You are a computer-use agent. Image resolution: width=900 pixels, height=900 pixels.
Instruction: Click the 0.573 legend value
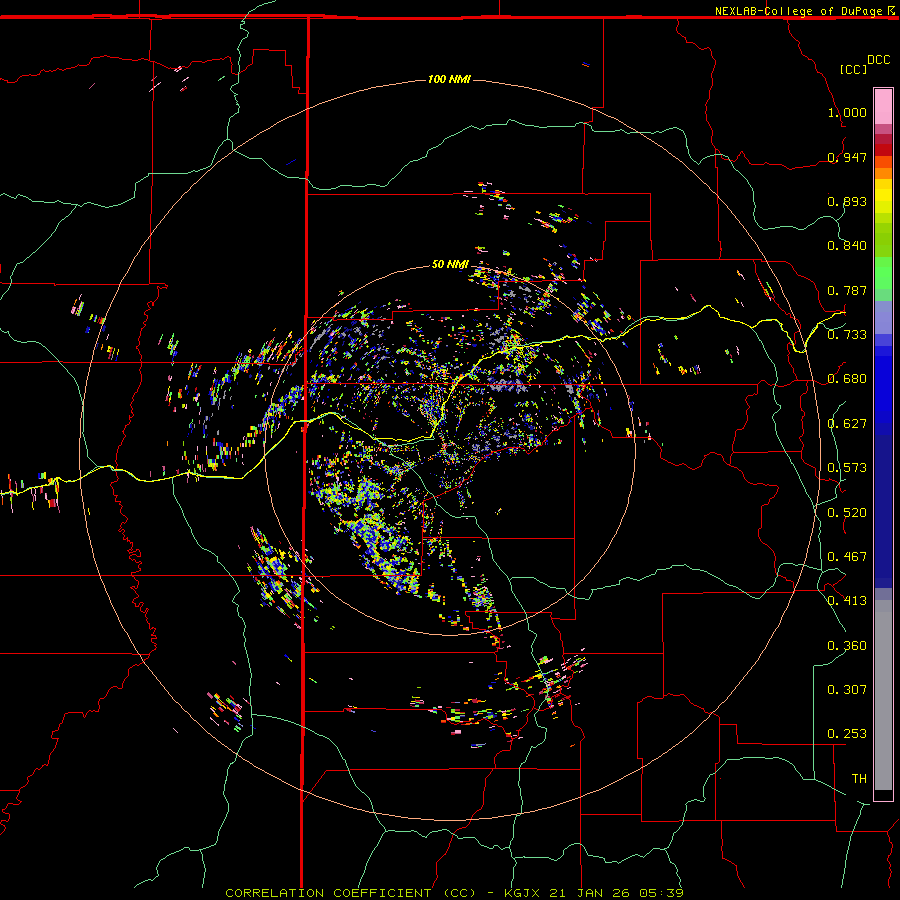click(847, 468)
